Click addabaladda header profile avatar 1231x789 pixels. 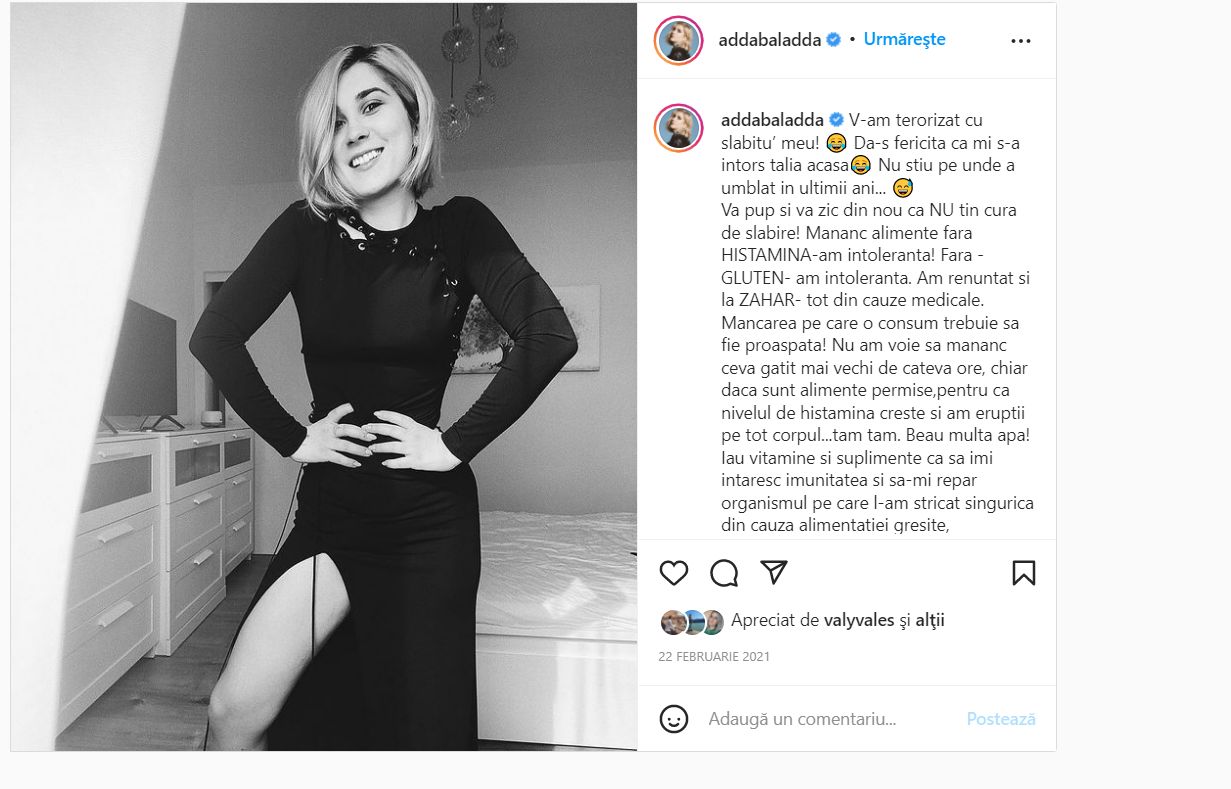(x=678, y=40)
